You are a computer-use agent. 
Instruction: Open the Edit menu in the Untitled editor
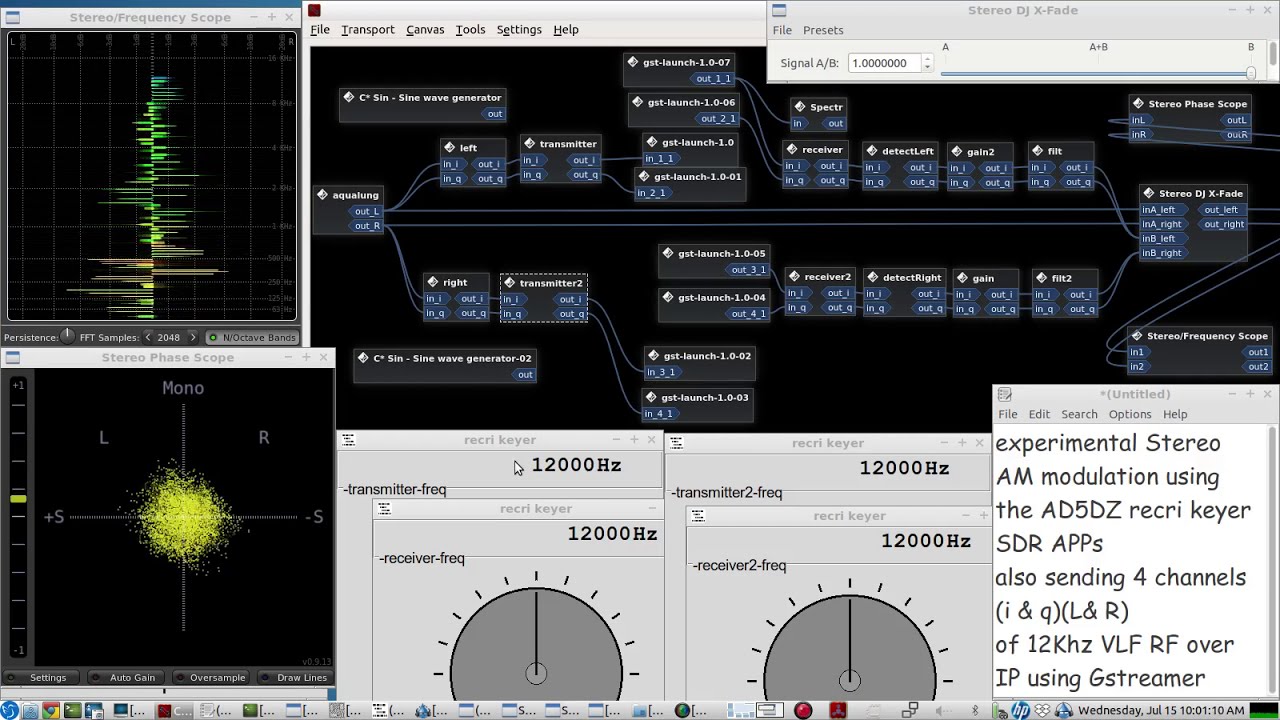tap(1039, 414)
